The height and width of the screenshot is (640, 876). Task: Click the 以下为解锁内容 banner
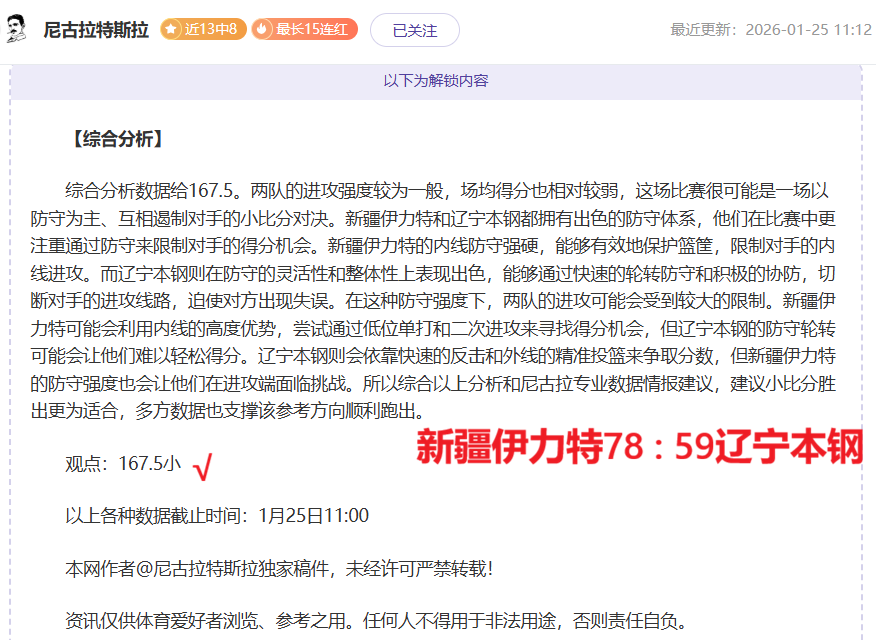click(436, 81)
